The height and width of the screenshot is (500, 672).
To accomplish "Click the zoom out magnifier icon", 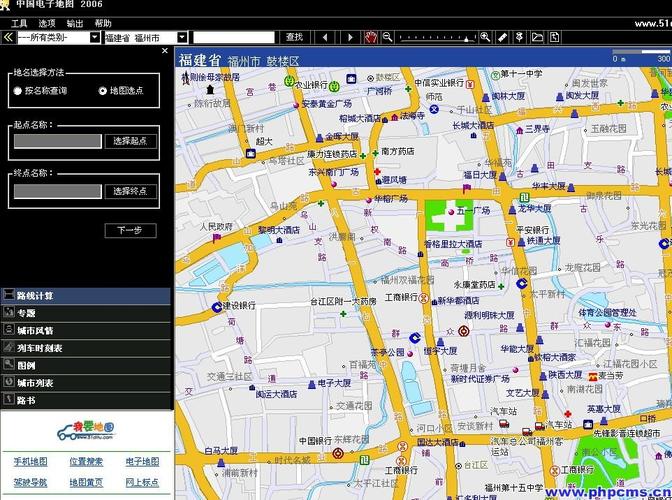I will pyautogui.click(x=387, y=37).
